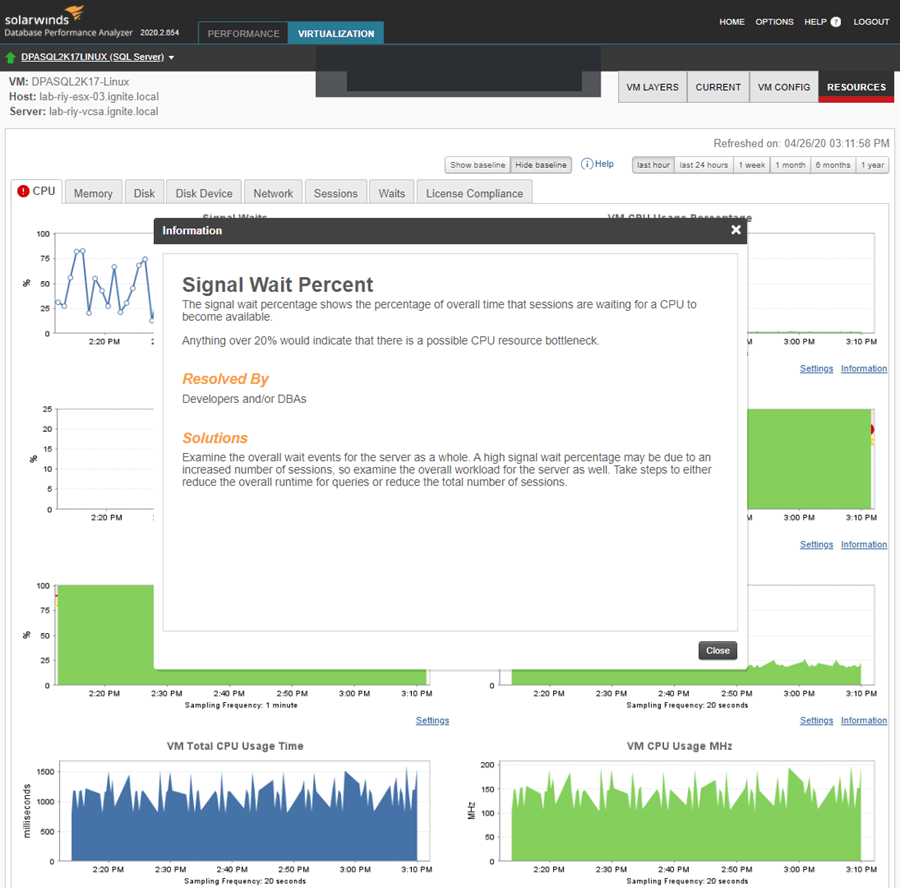Click LOGOUT

click(871, 22)
